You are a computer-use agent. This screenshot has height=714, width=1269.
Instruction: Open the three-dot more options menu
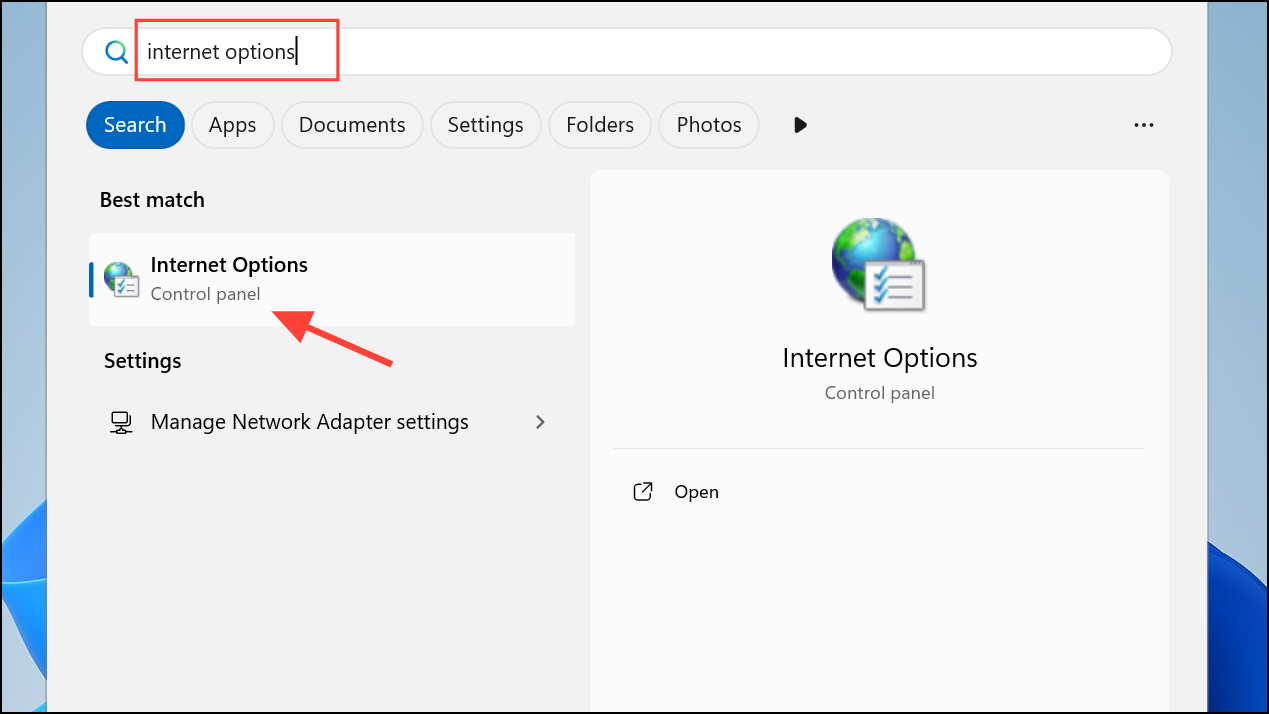pyautogui.click(x=1144, y=125)
